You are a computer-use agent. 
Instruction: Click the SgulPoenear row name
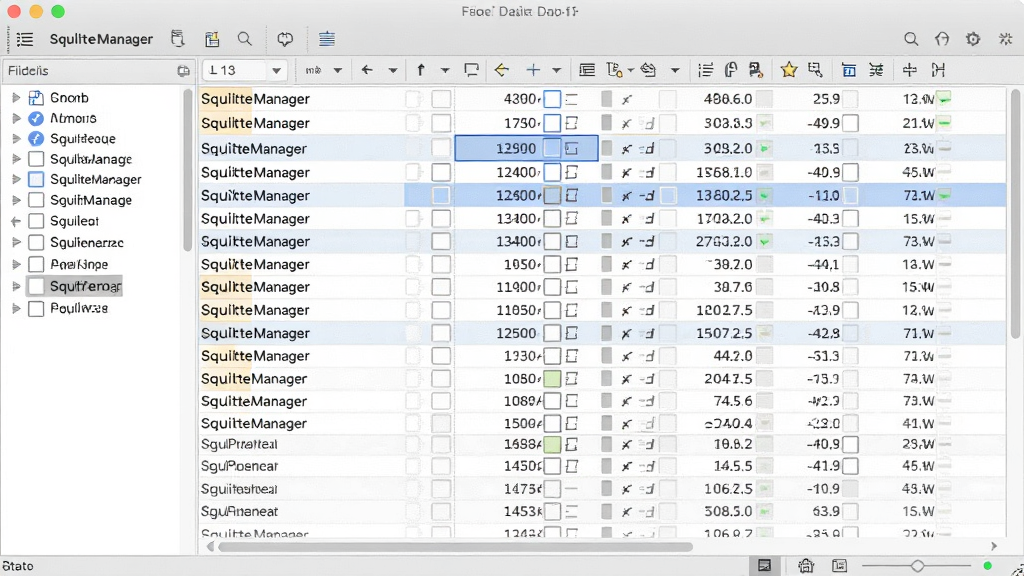(239, 466)
